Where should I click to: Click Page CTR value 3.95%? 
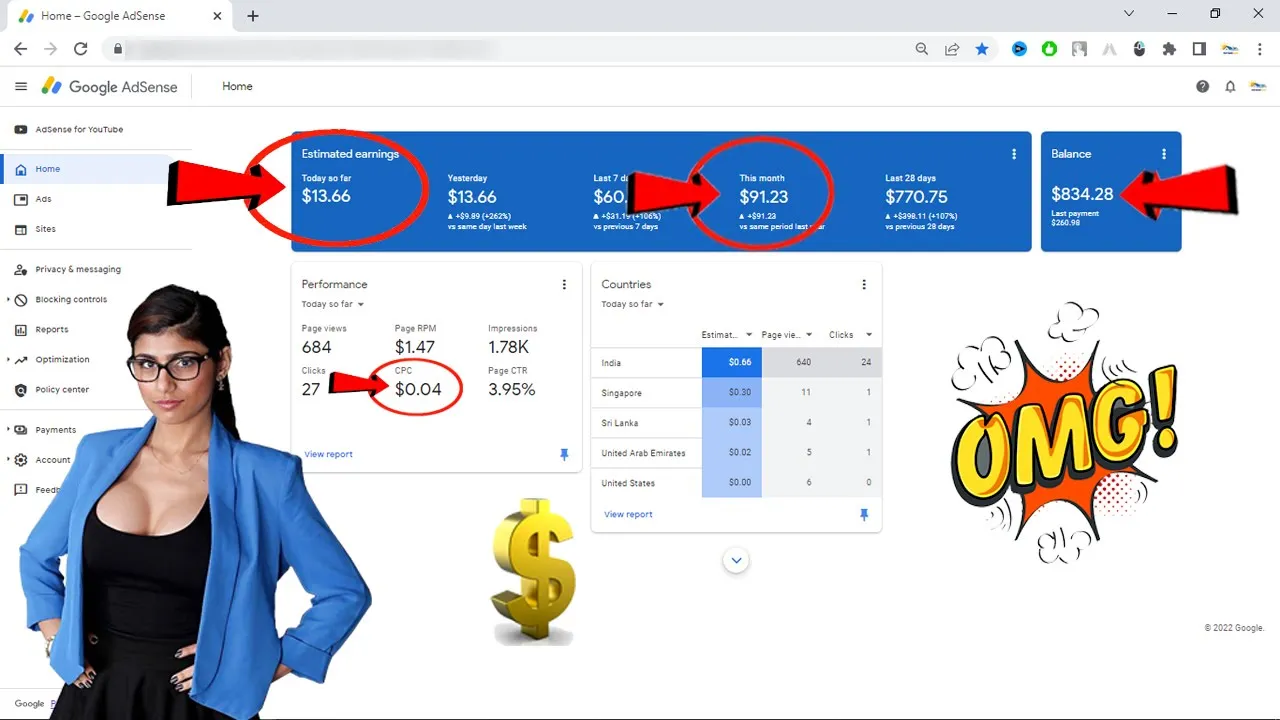coord(512,389)
